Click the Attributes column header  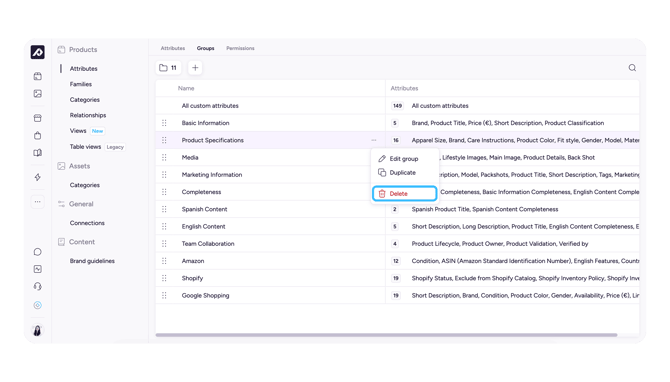tap(404, 88)
